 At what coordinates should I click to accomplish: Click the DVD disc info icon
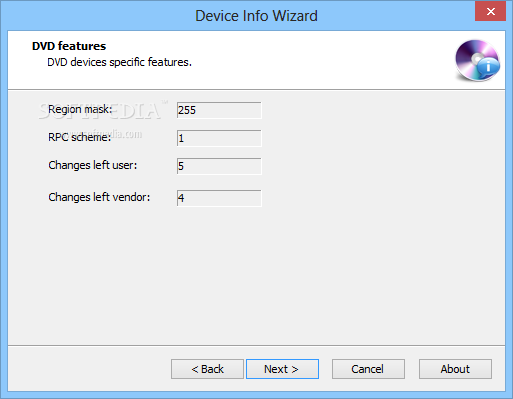point(477,60)
